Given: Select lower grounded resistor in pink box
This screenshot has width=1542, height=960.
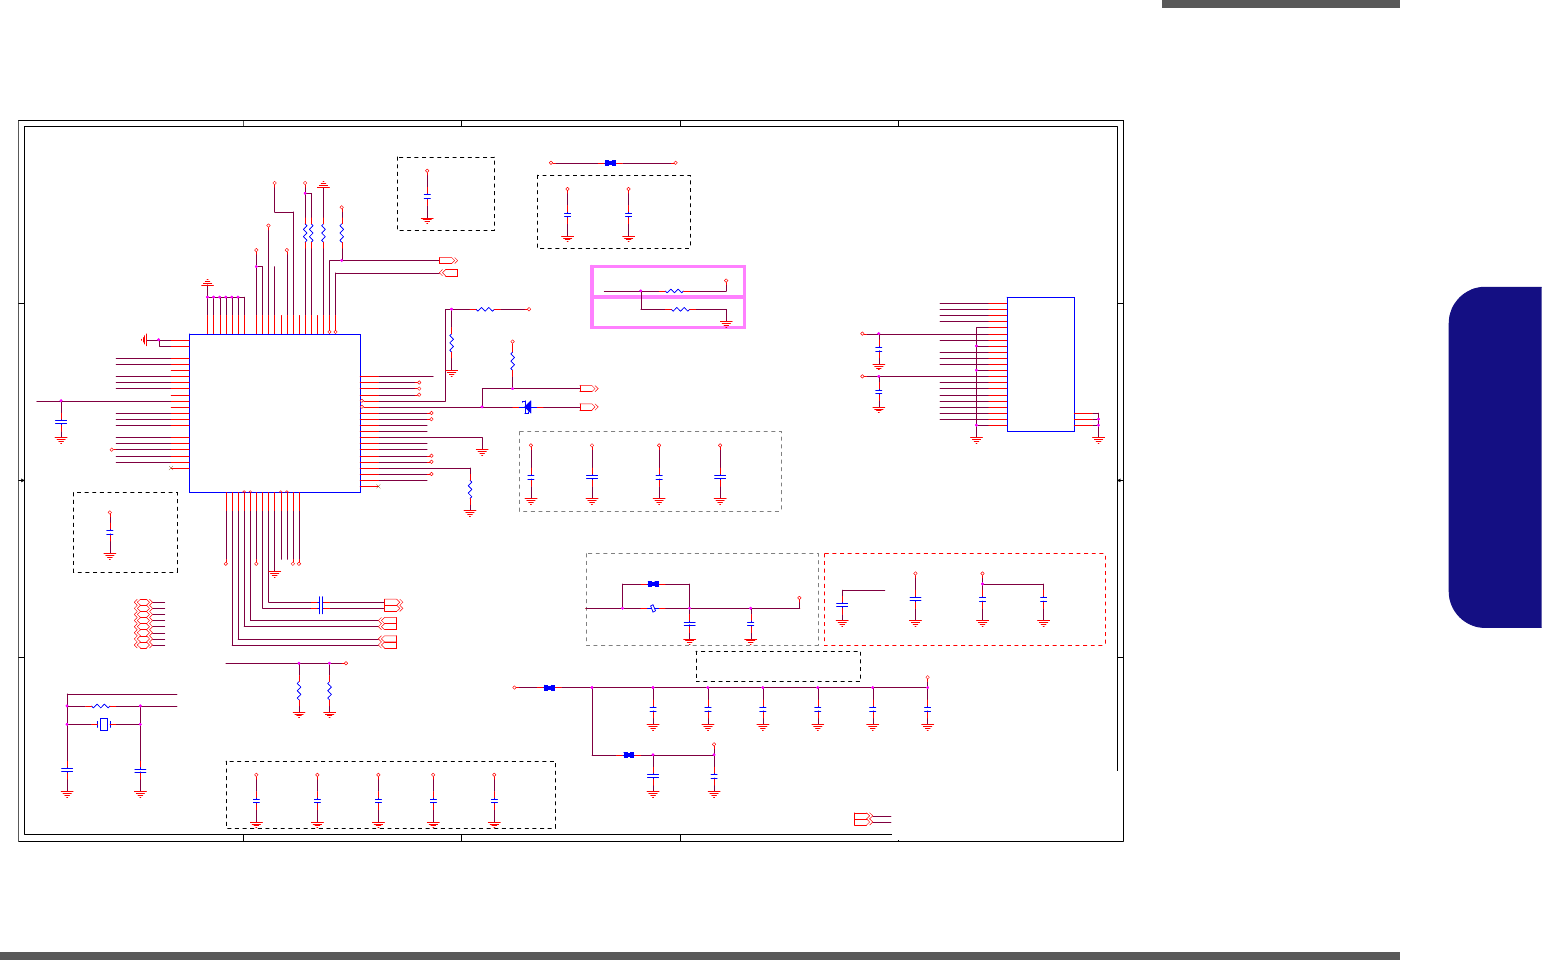Looking at the screenshot, I should pyautogui.click(x=680, y=310).
